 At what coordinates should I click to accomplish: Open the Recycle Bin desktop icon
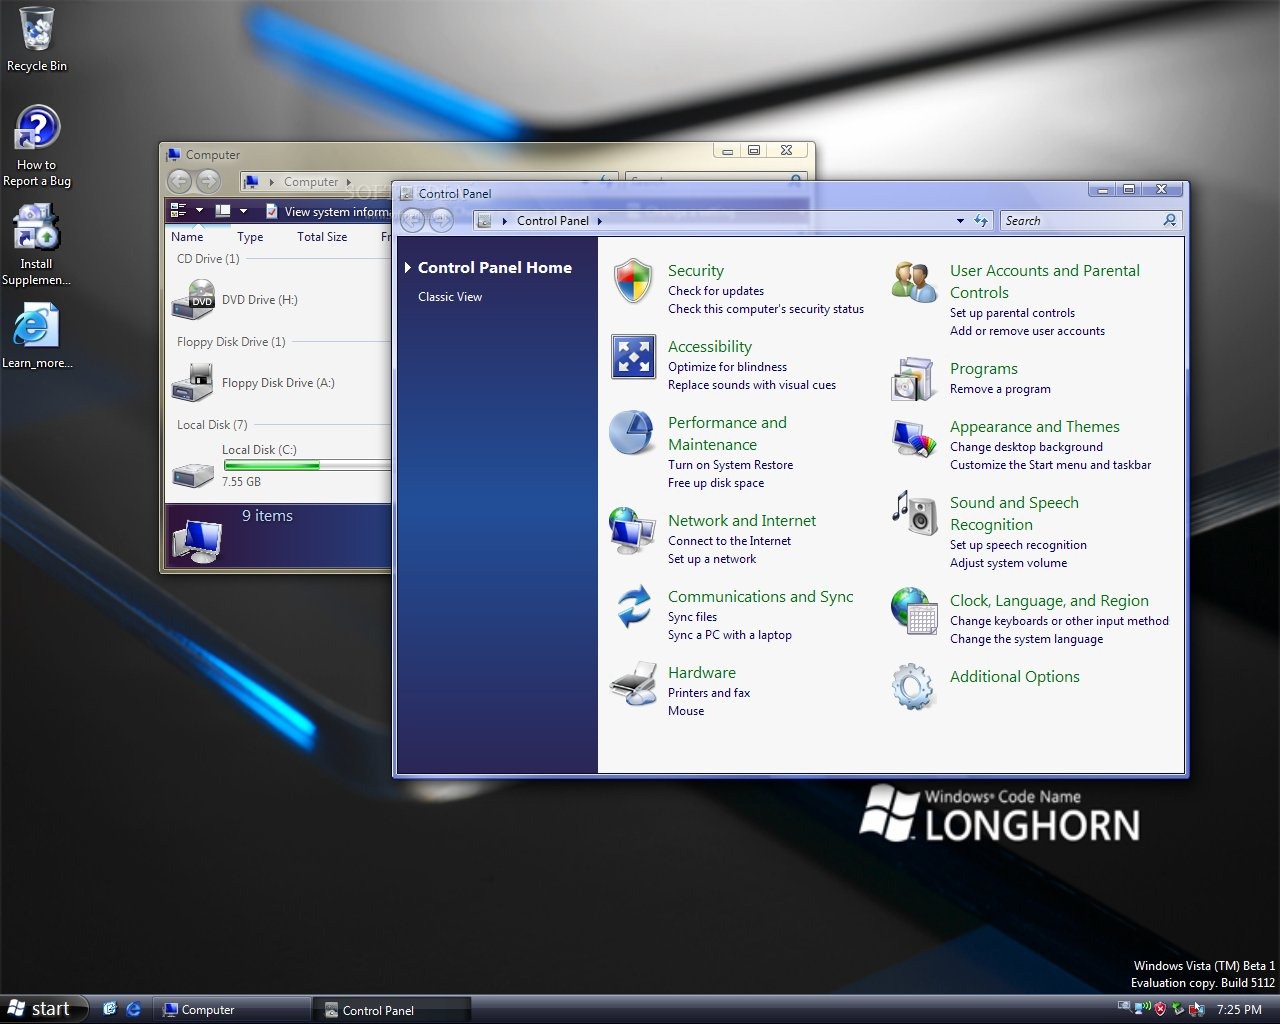(x=37, y=39)
